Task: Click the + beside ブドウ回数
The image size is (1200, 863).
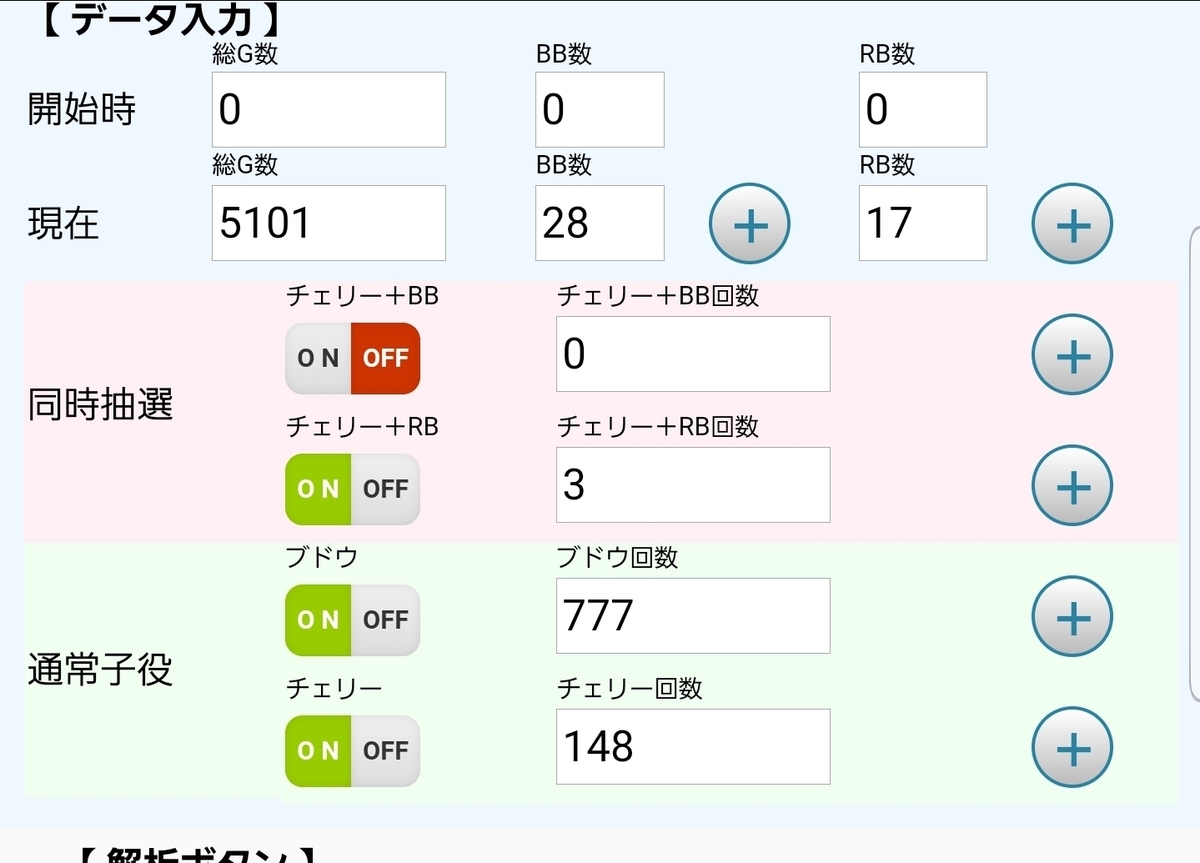Action: click(1072, 616)
